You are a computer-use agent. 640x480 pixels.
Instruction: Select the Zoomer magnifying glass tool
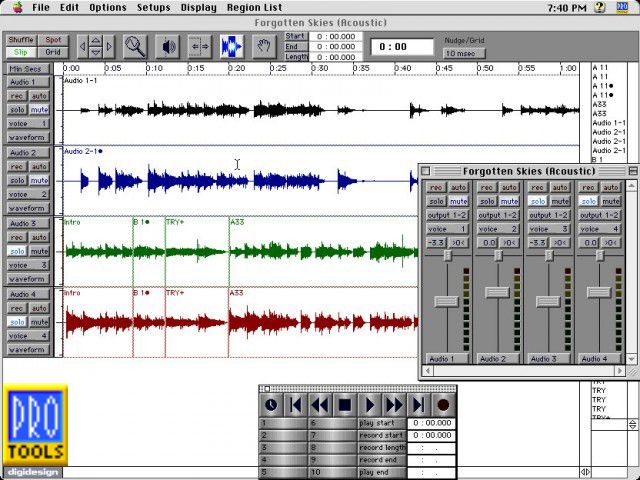135,47
